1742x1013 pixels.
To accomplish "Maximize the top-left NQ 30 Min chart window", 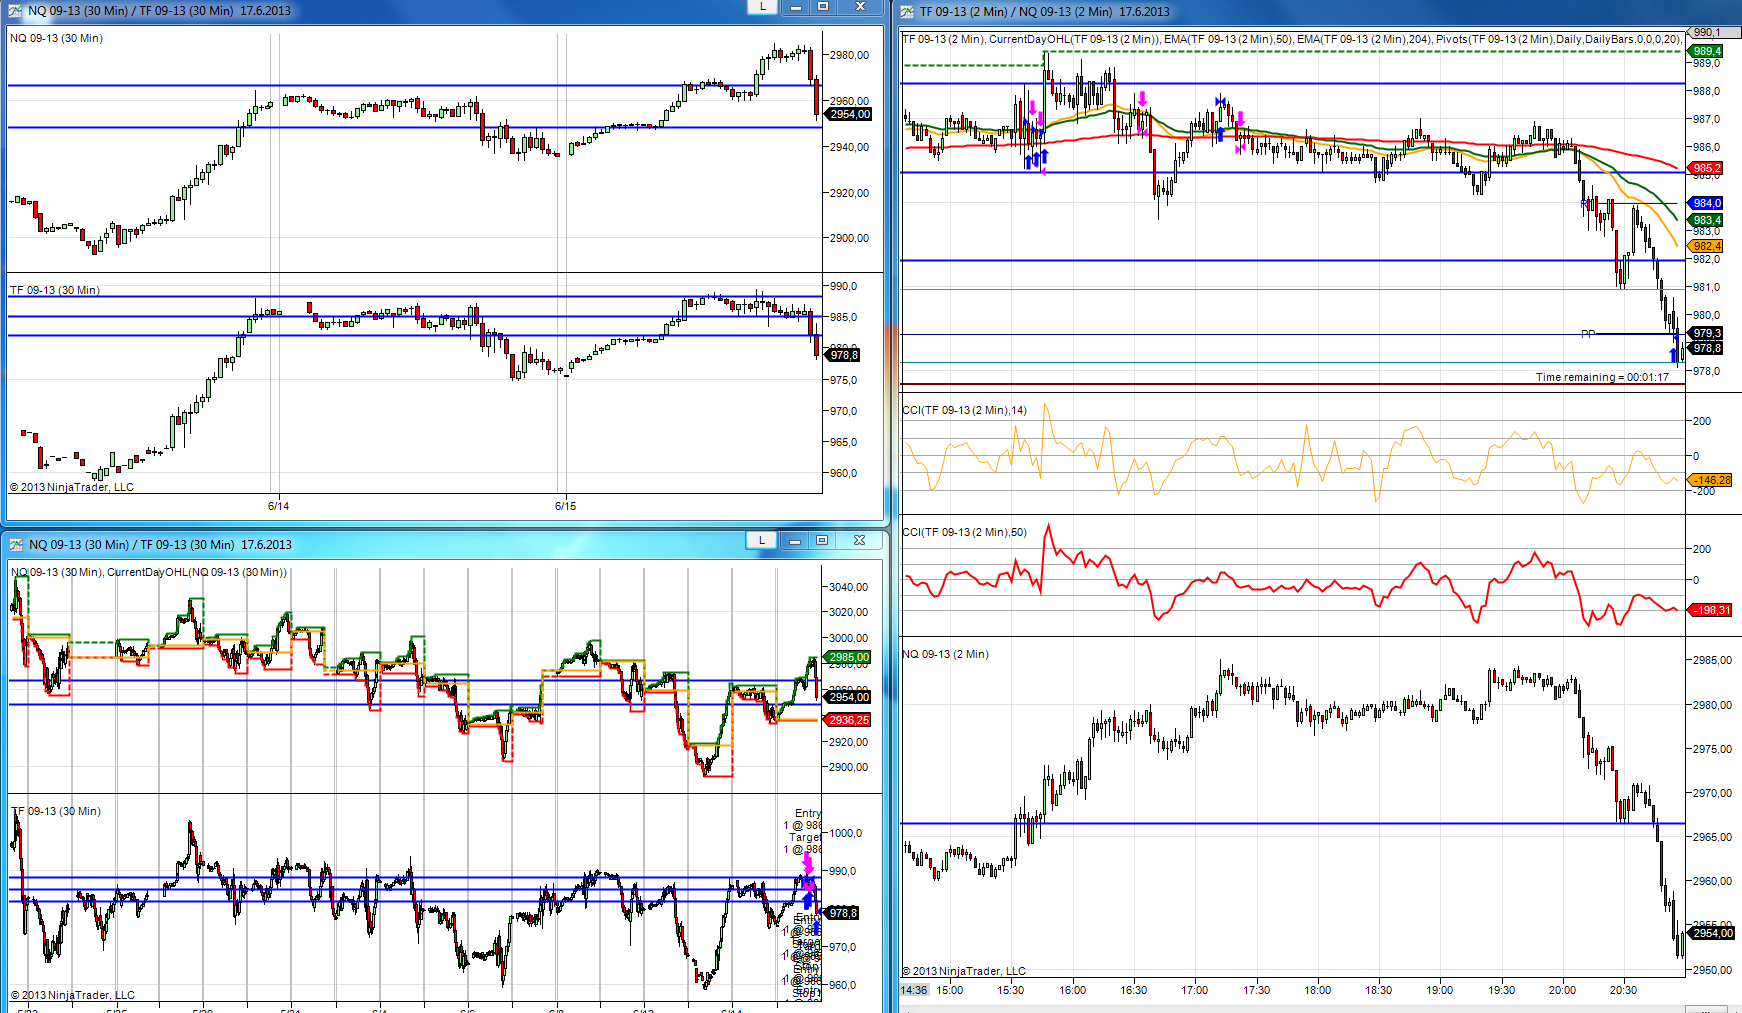I will [x=823, y=7].
